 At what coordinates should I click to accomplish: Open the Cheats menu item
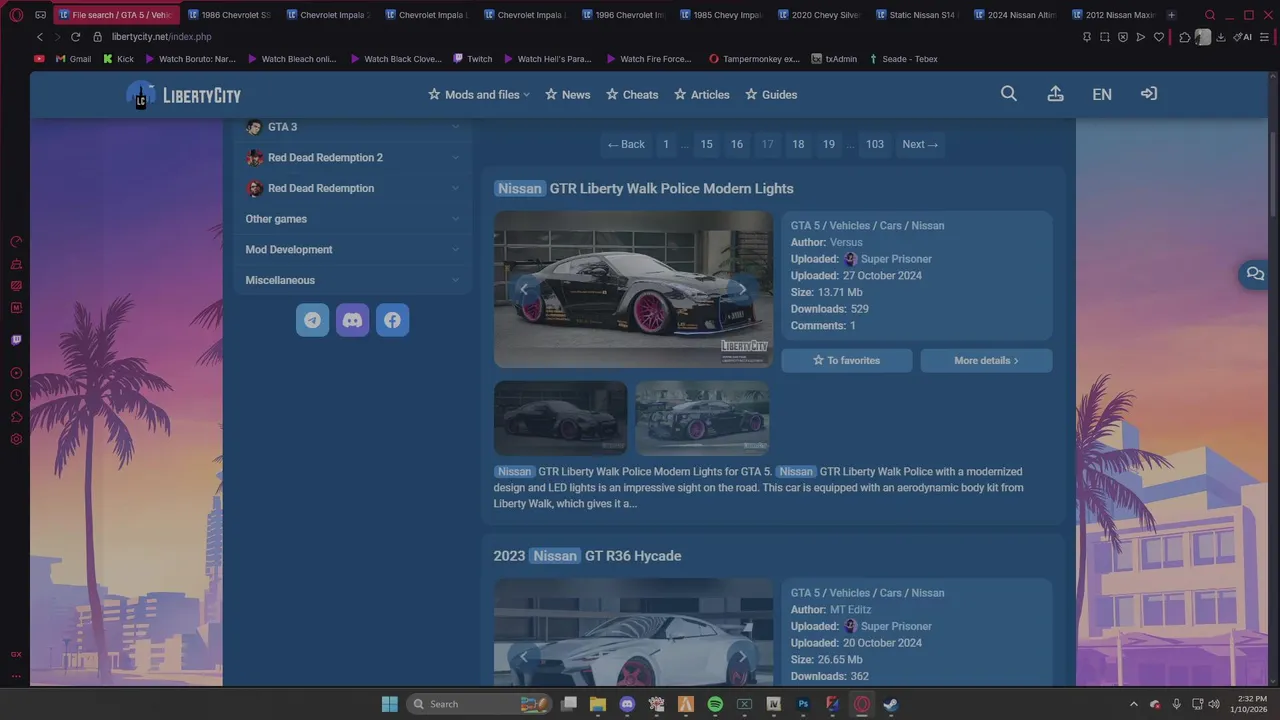[x=632, y=95]
